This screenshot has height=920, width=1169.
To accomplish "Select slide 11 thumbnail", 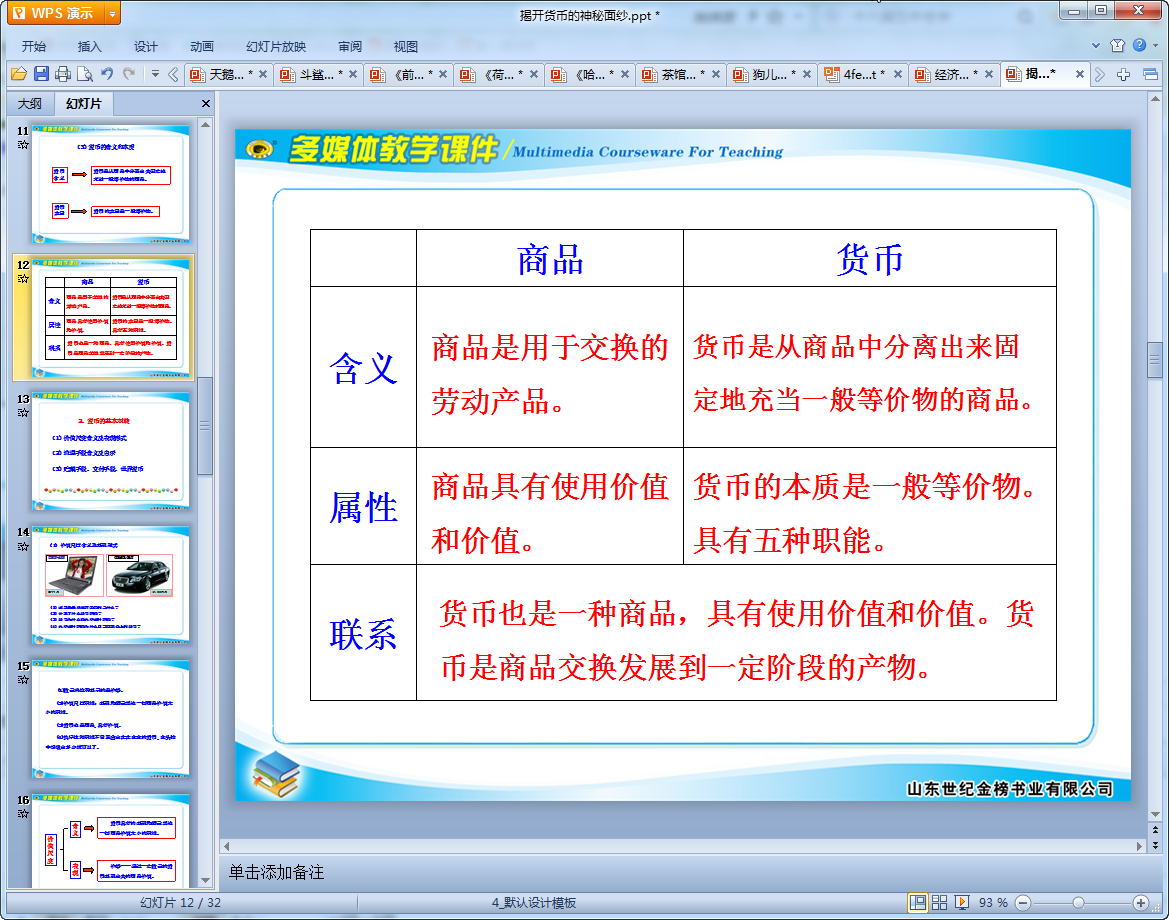I will click(x=110, y=184).
